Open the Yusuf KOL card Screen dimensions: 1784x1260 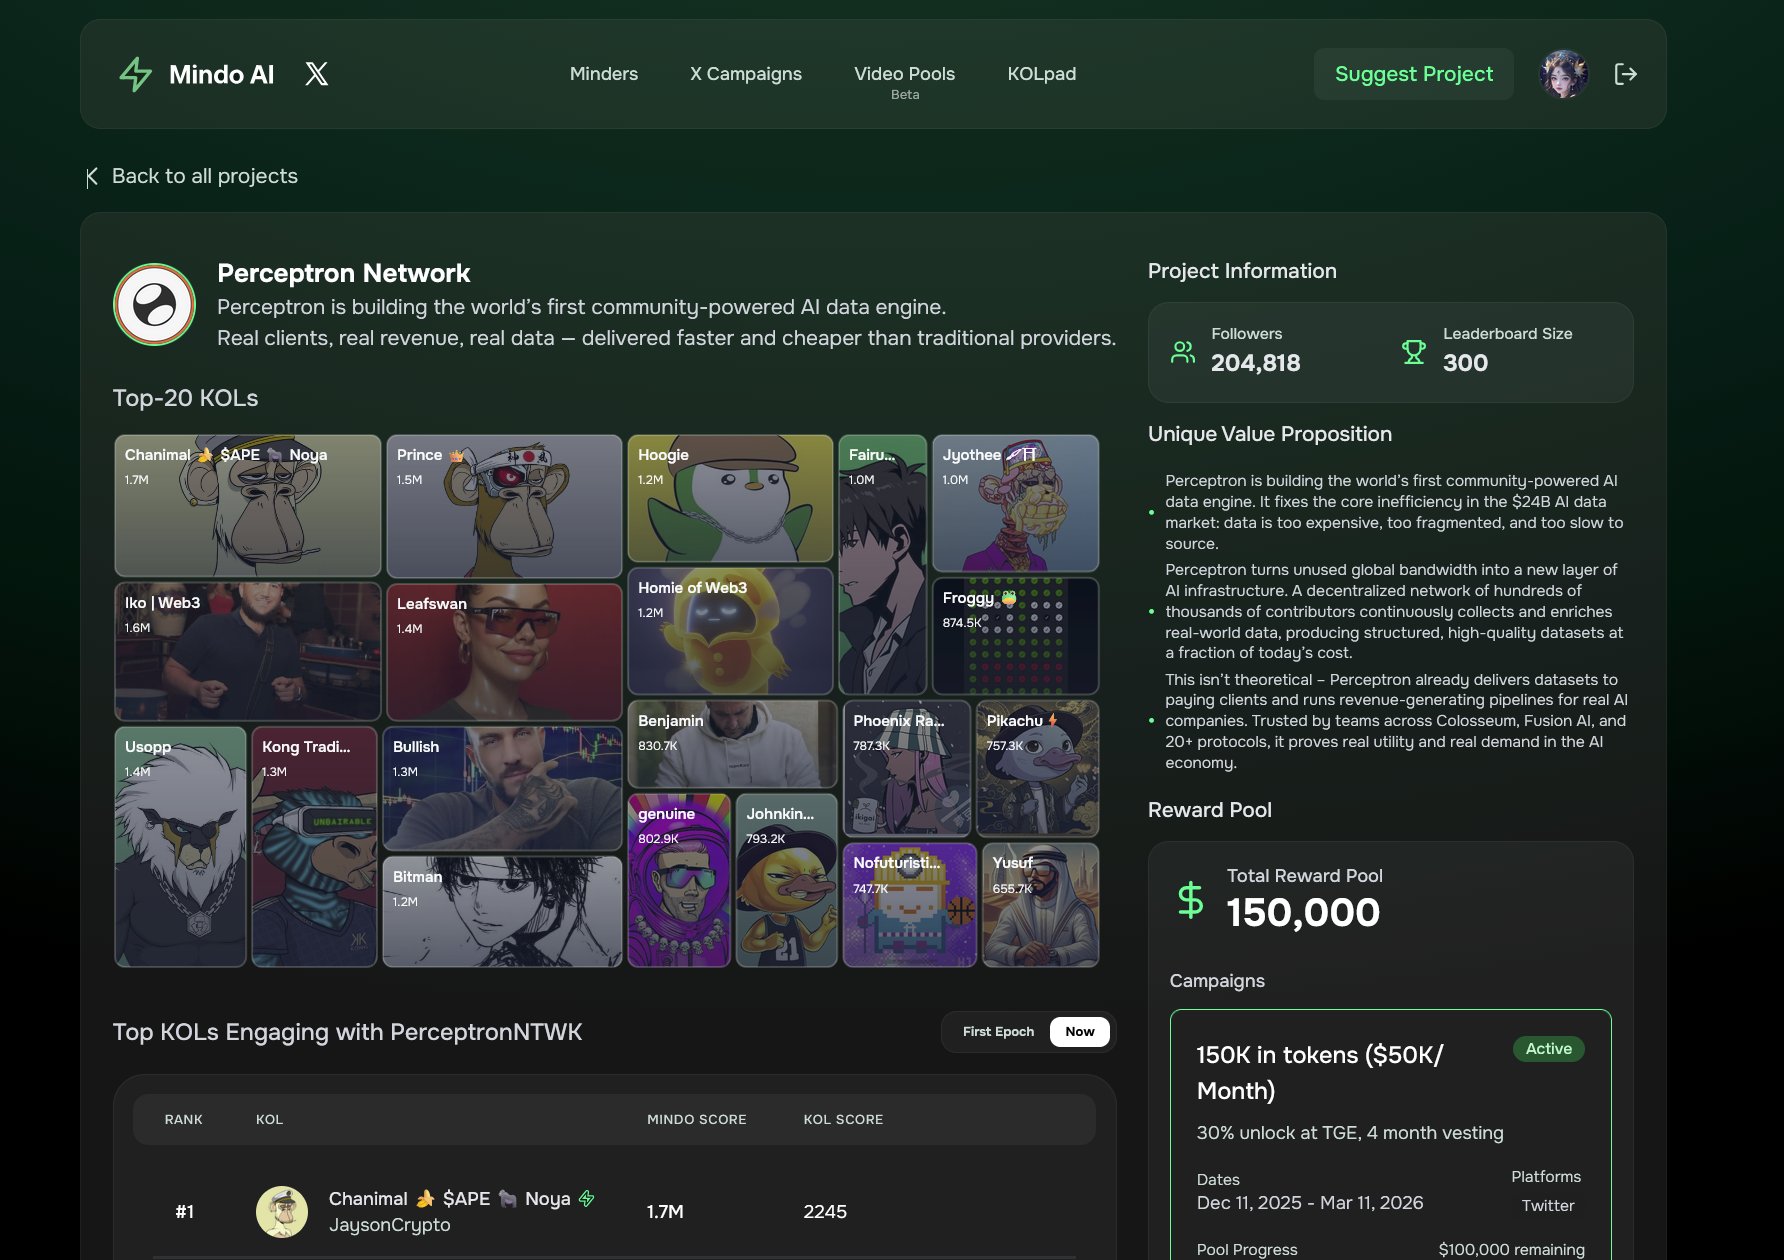click(1040, 905)
